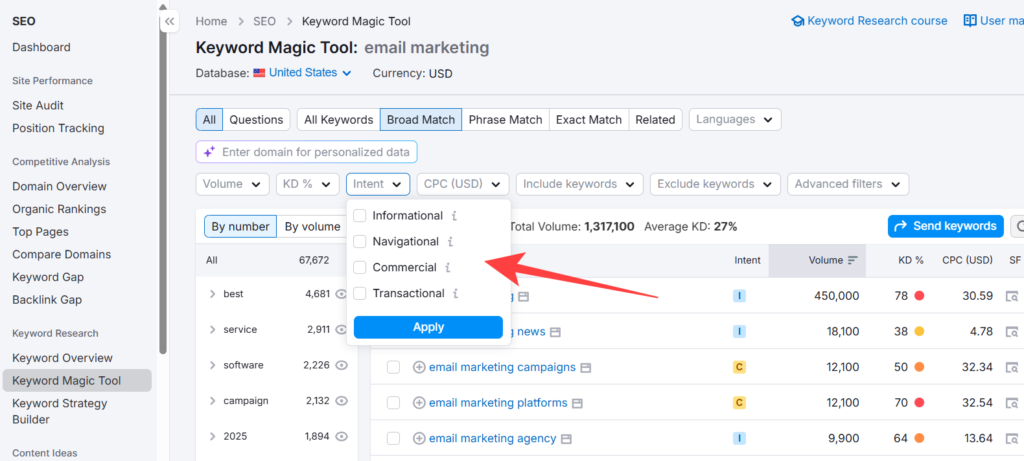Open SERP features icon for email marketing platforms row

[x=1012, y=403]
